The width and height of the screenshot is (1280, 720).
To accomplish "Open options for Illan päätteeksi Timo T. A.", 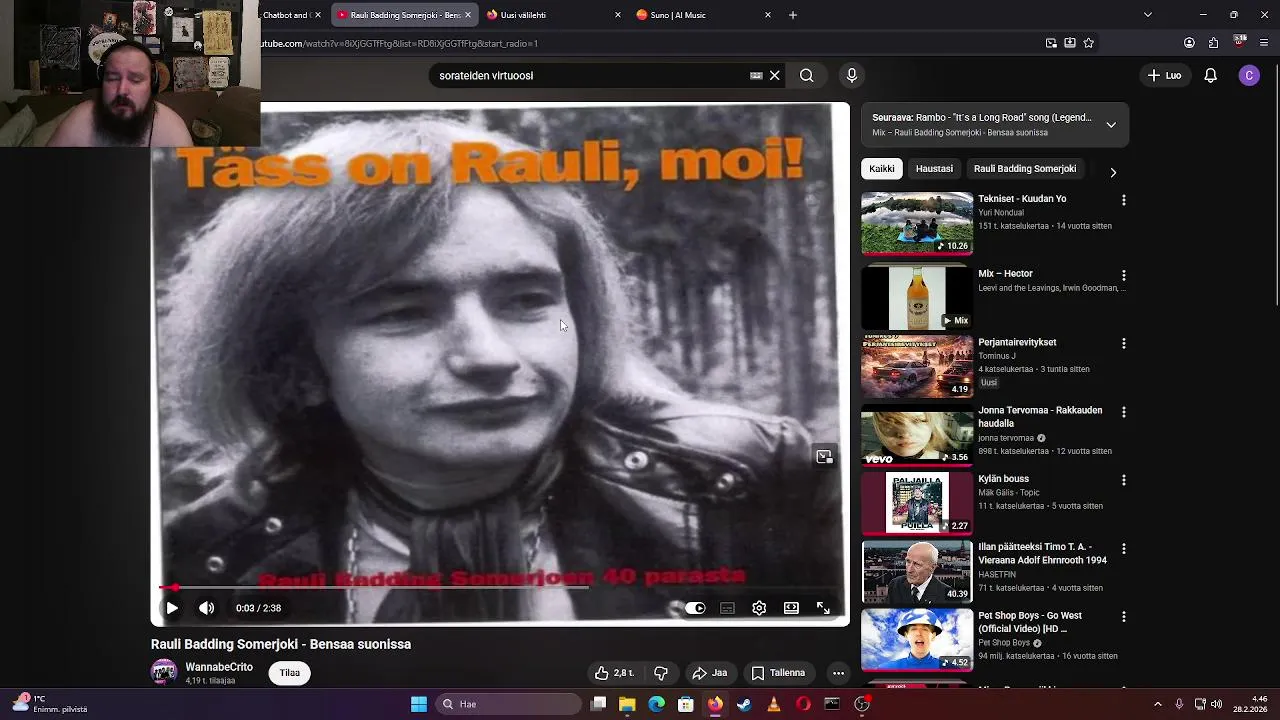I will click(x=1123, y=549).
